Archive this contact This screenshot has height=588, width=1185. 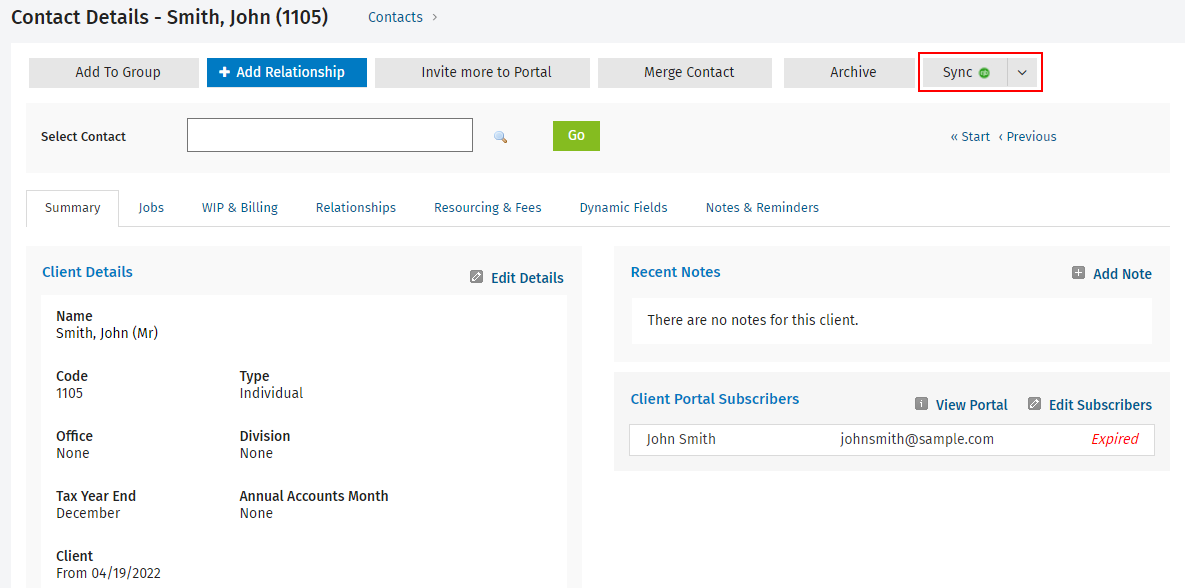click(851, 72)
